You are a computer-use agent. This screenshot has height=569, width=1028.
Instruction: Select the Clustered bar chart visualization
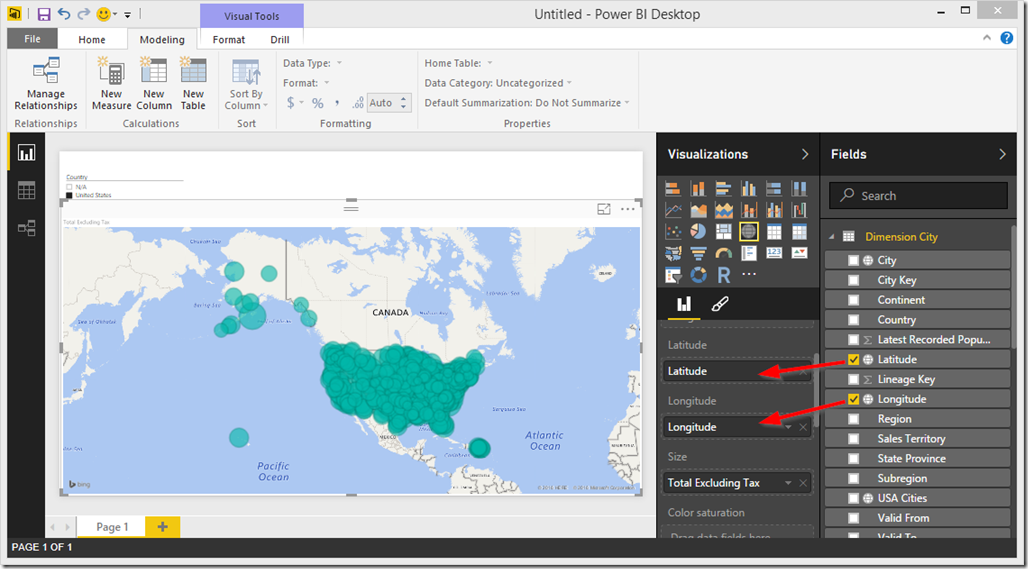pos(723,189)
